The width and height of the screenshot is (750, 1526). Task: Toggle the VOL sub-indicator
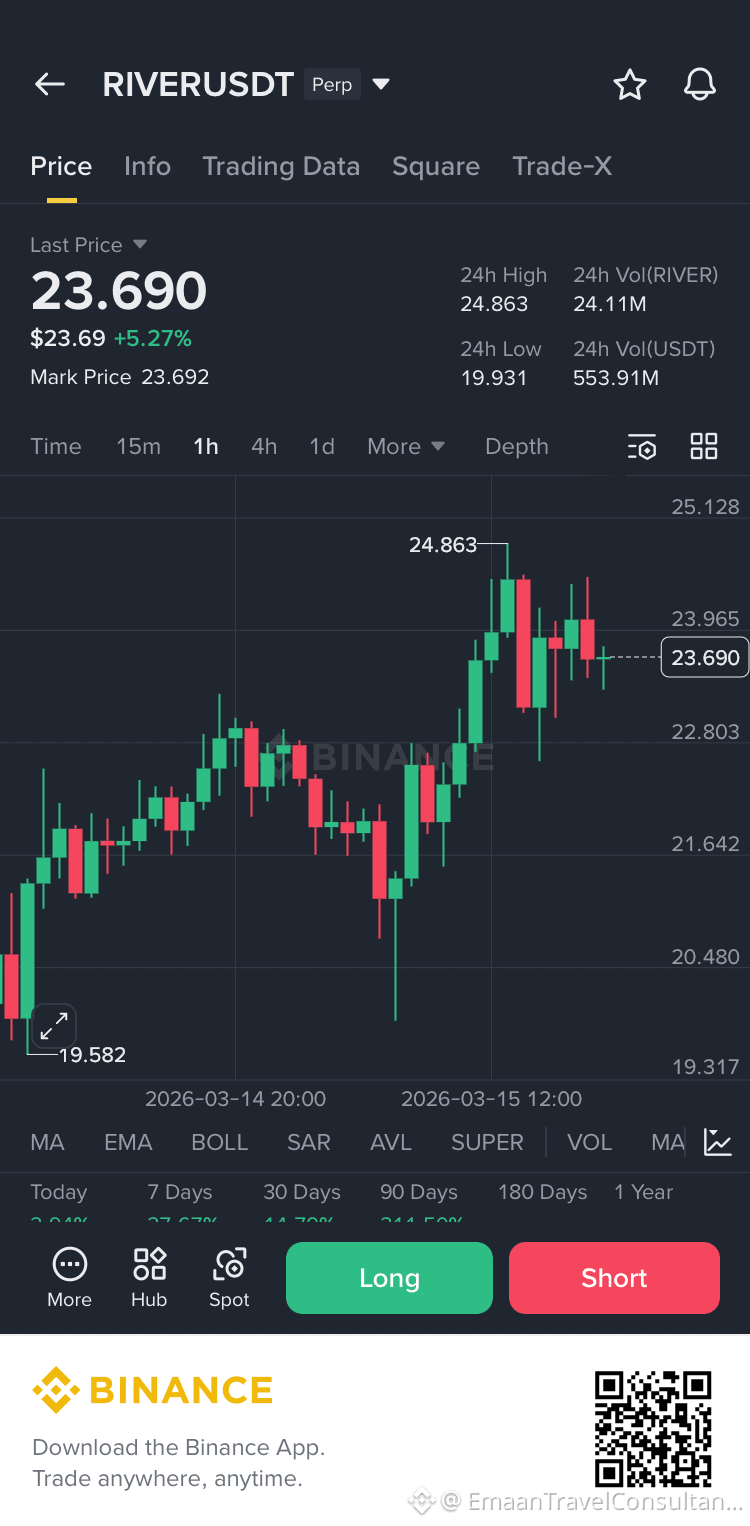589,1142
